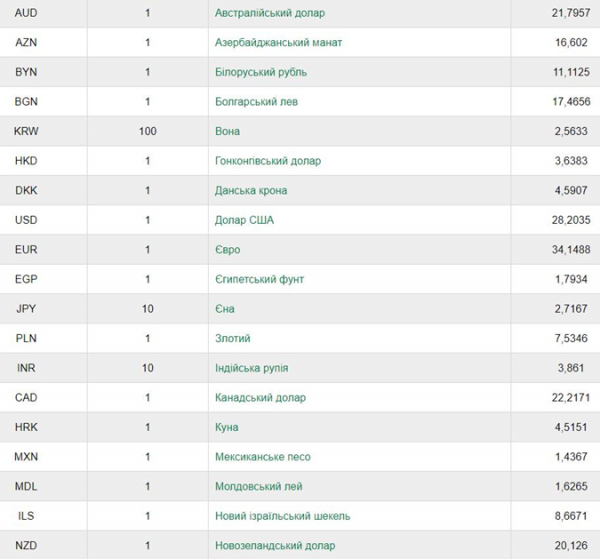This screenshot has width=600, height=559.
Task: Open the Долар США link
Action: pos(244,220)
